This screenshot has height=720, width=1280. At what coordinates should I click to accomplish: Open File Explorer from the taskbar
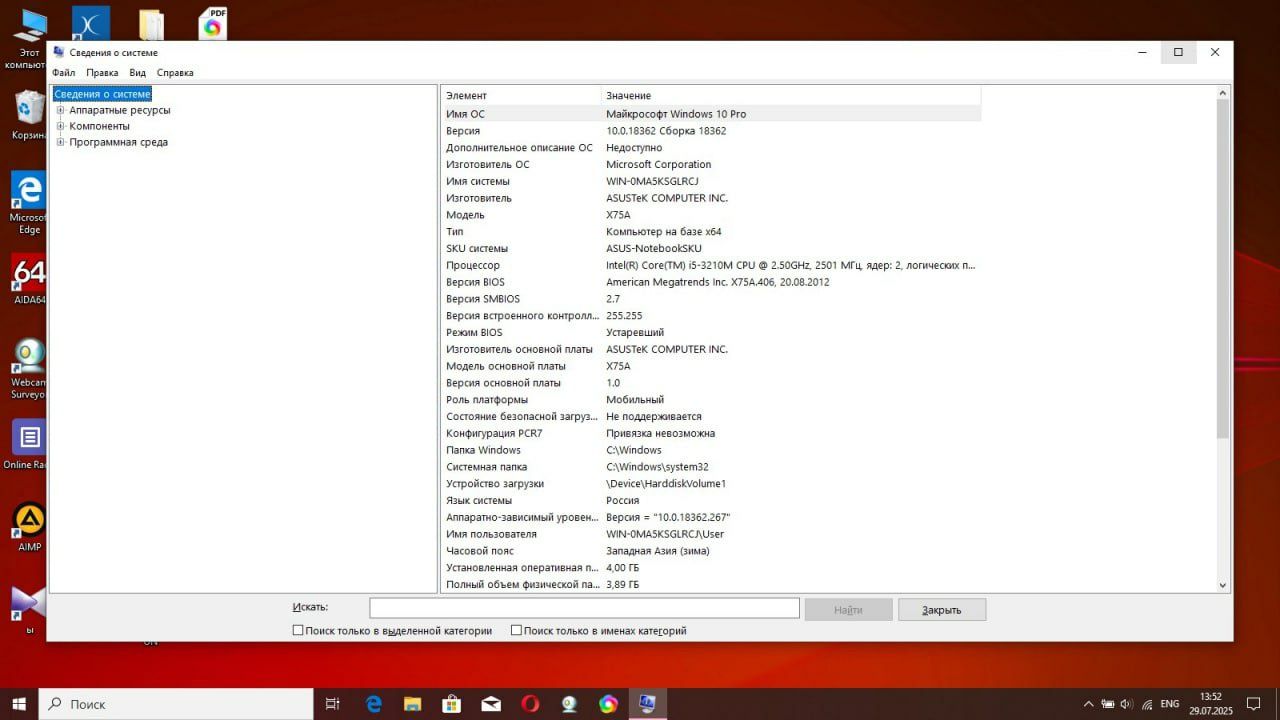click(x=412, y=704)
